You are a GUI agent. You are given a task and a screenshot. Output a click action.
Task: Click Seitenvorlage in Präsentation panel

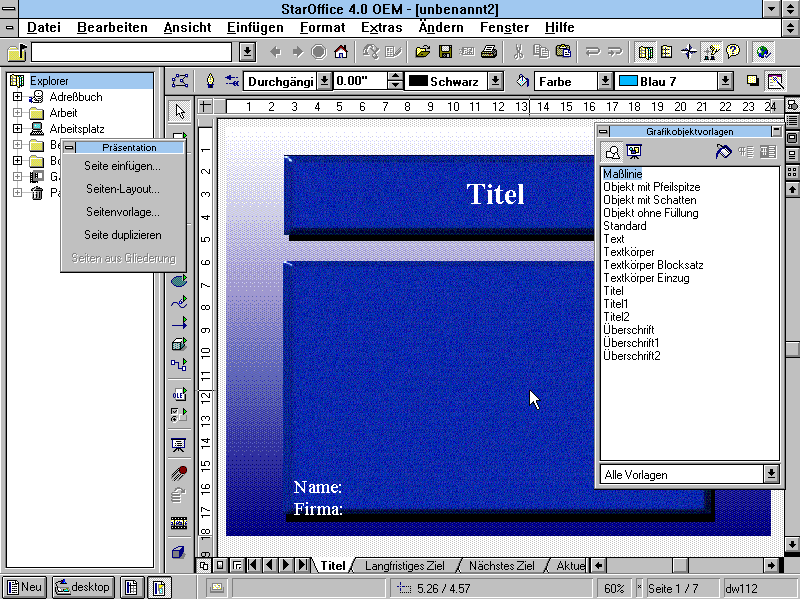point(122,212)
